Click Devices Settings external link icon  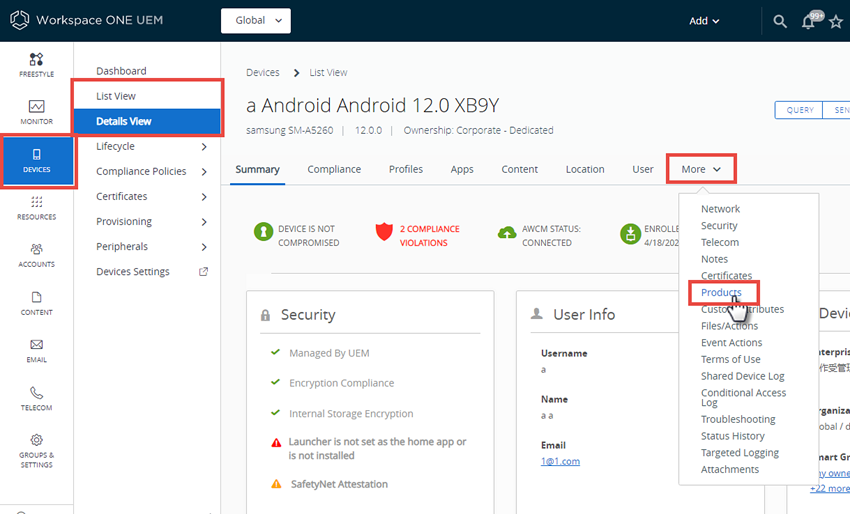[203, 272]
